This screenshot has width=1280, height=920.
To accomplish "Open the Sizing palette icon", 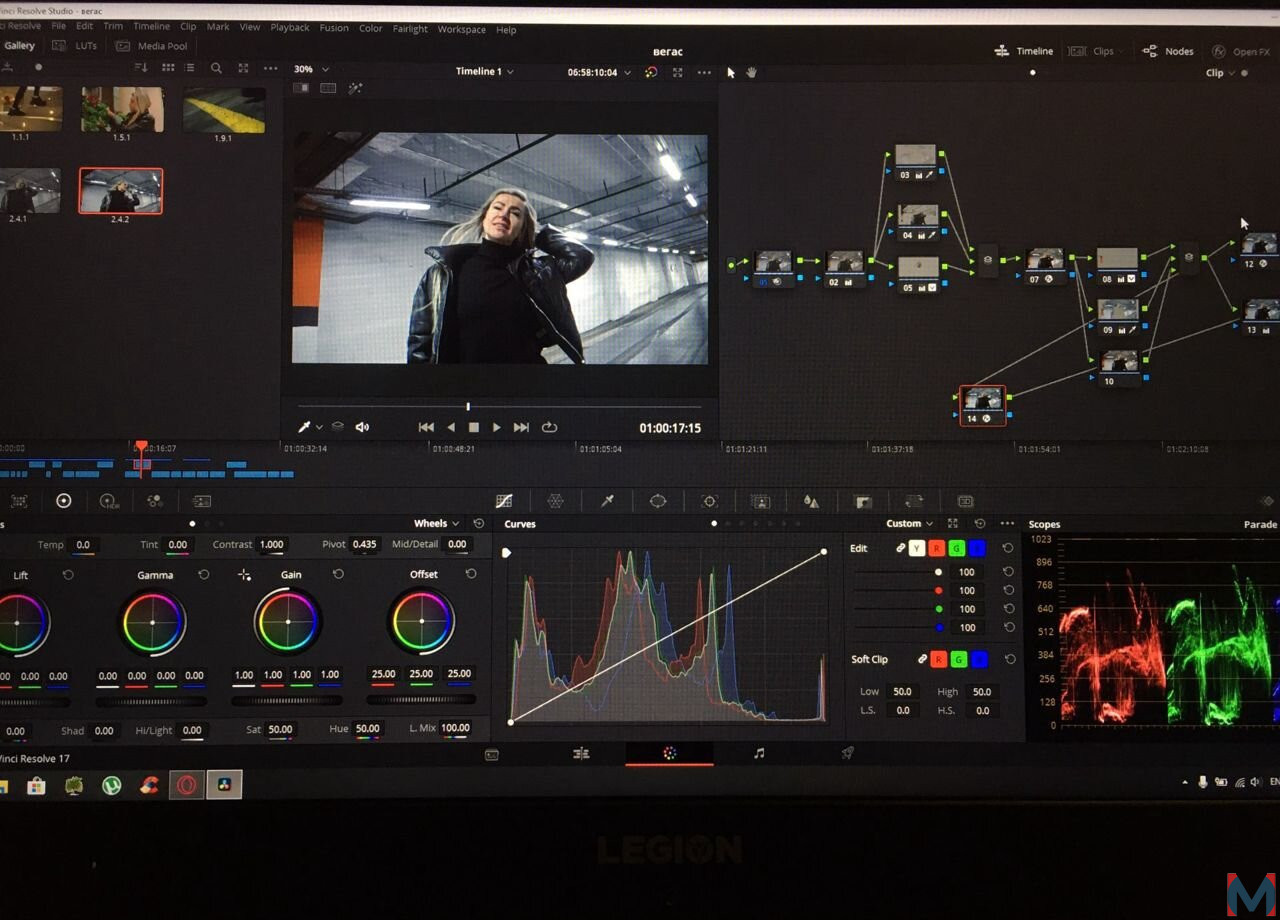I will click(913, 501).
